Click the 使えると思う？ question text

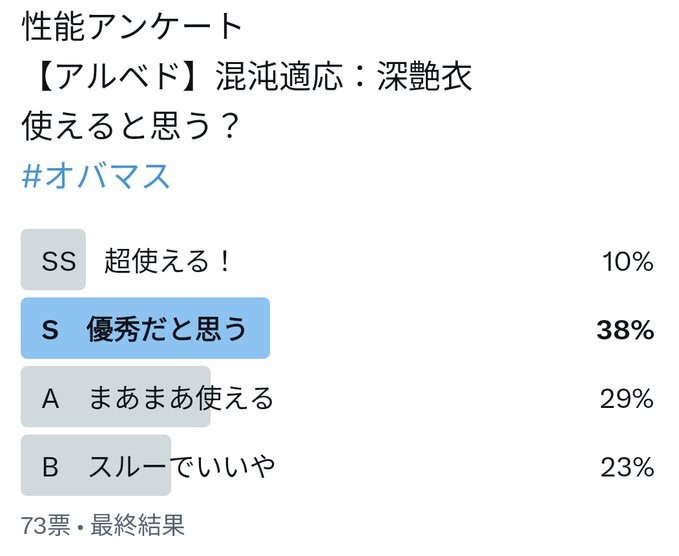(x=130, y=126)
